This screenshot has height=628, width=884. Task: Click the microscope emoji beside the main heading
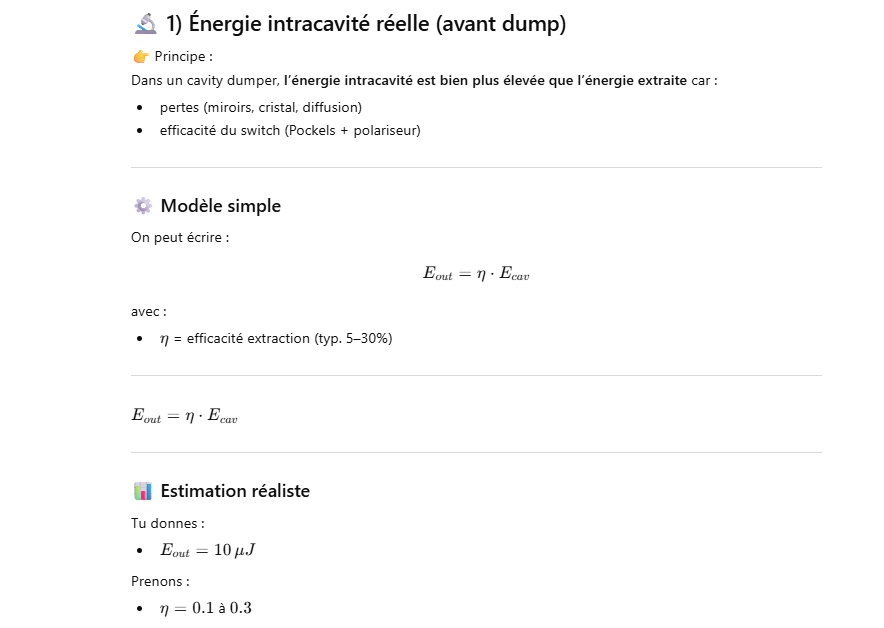coord(145,24)
